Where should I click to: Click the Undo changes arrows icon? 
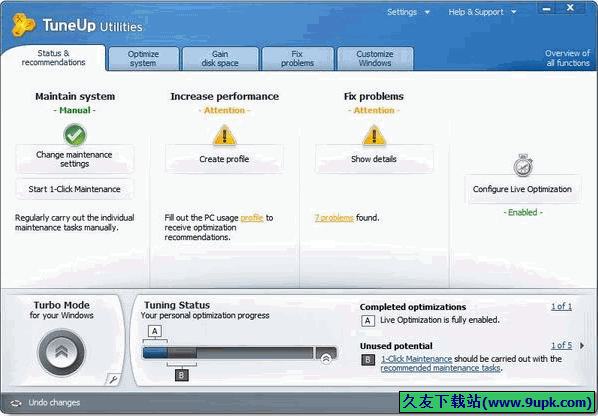click(16, 403)
